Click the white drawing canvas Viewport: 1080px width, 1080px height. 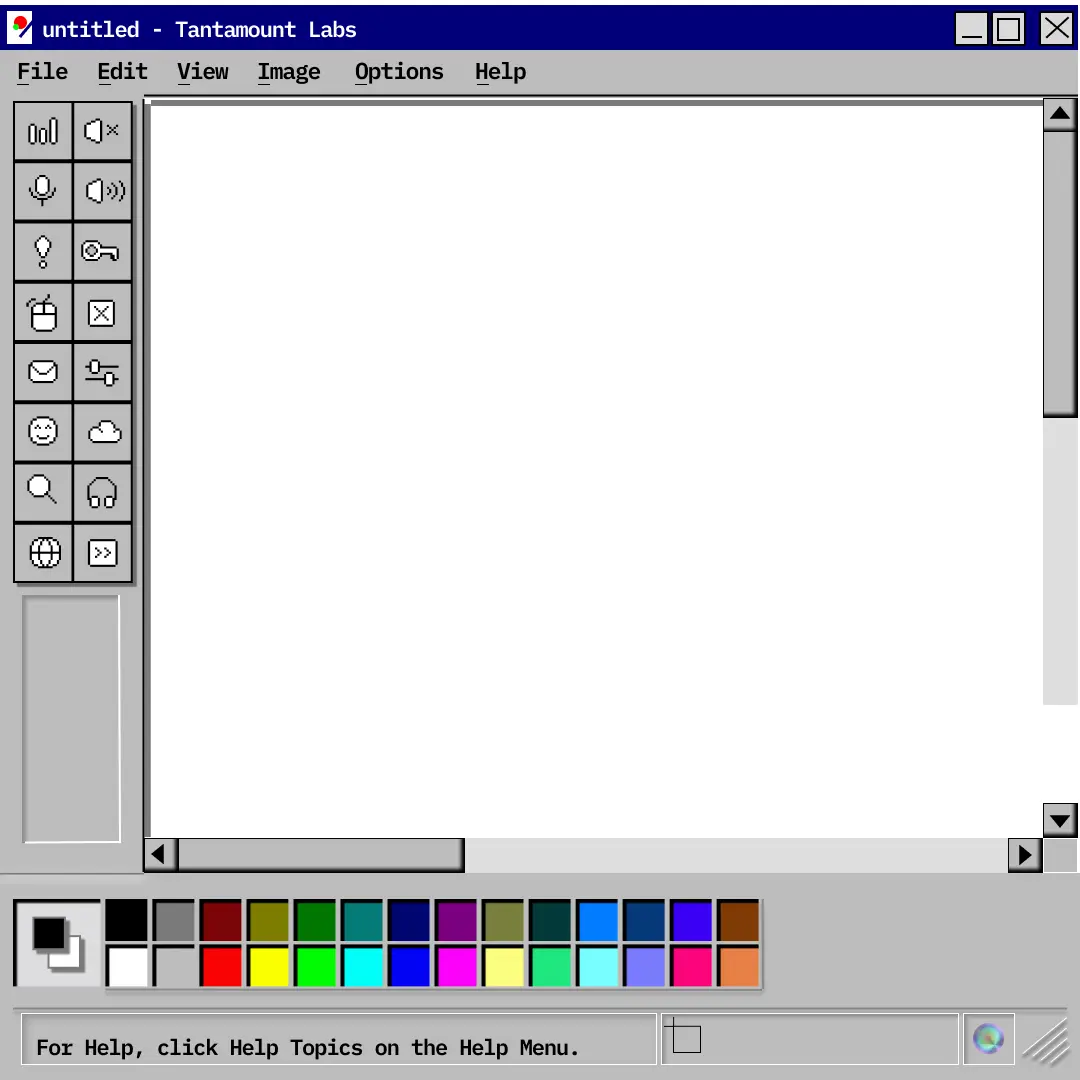pos(596,471)
